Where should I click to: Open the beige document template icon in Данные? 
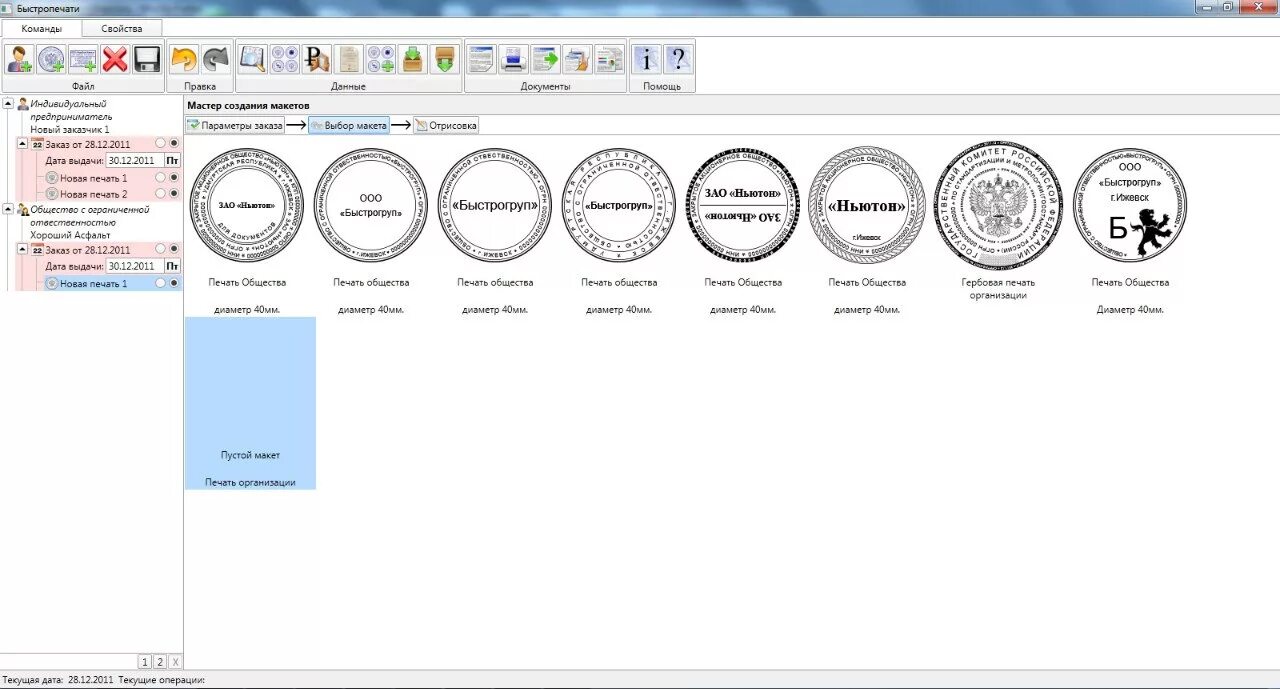pyautogui.click(x=348, y=59)
